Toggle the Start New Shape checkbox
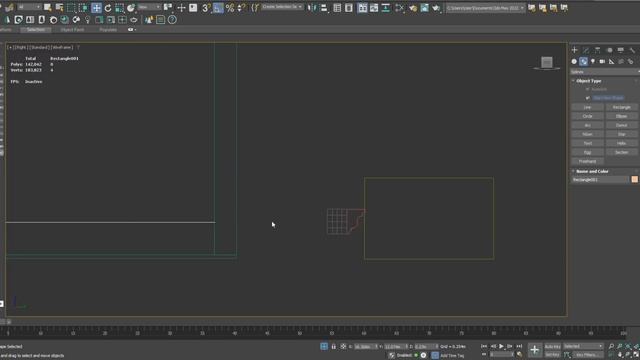This screenshot has height=360, width=640. [588, 98]
